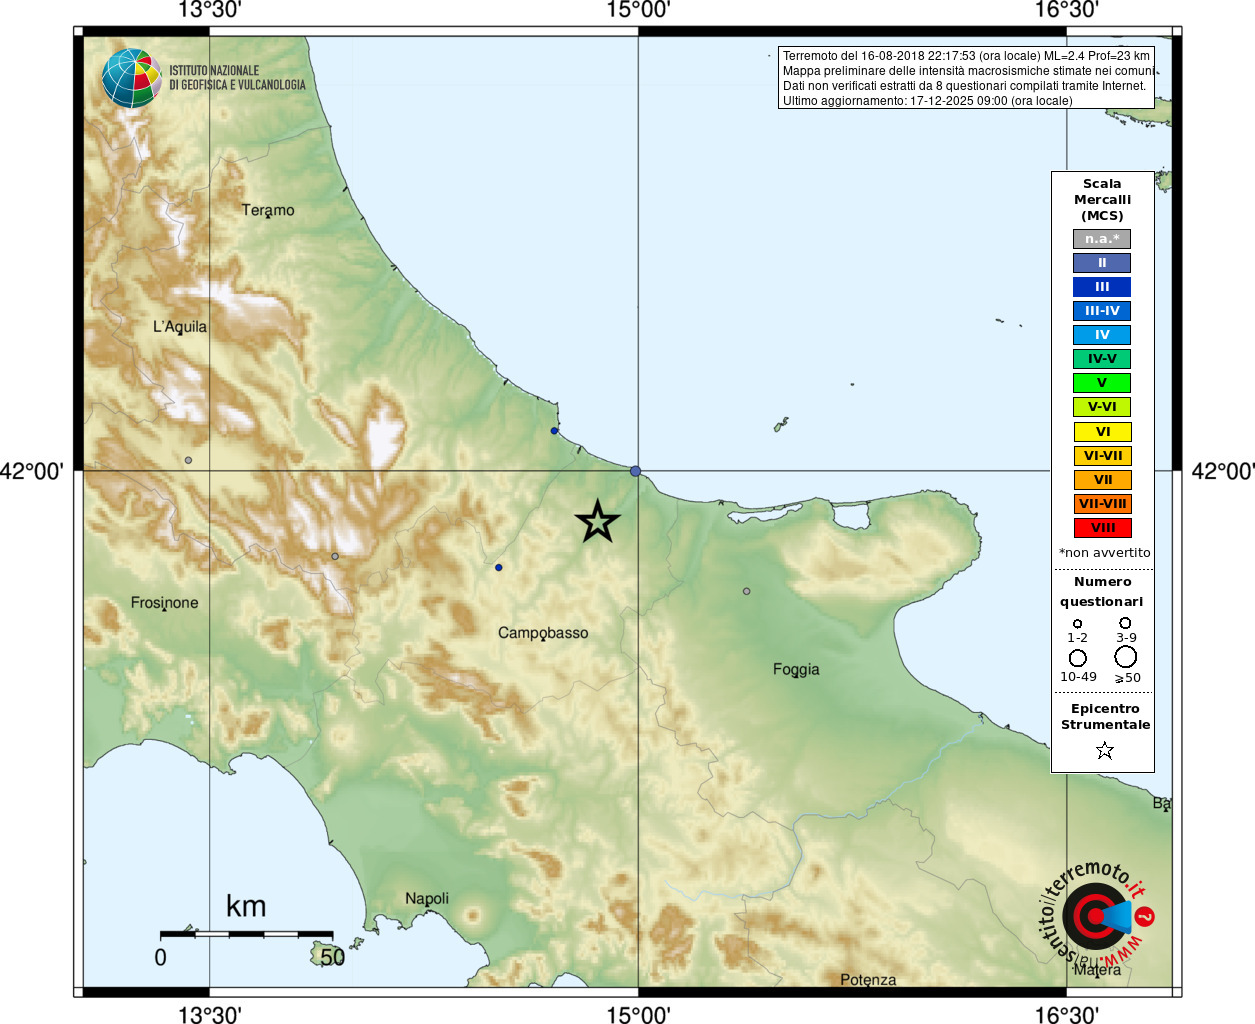
Task: Click the blue dot northwest of Campobasso
Action: click(499, 567)
